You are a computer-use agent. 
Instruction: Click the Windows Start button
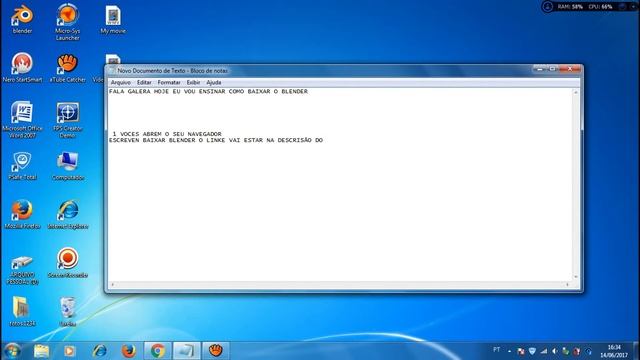point(12,351)
